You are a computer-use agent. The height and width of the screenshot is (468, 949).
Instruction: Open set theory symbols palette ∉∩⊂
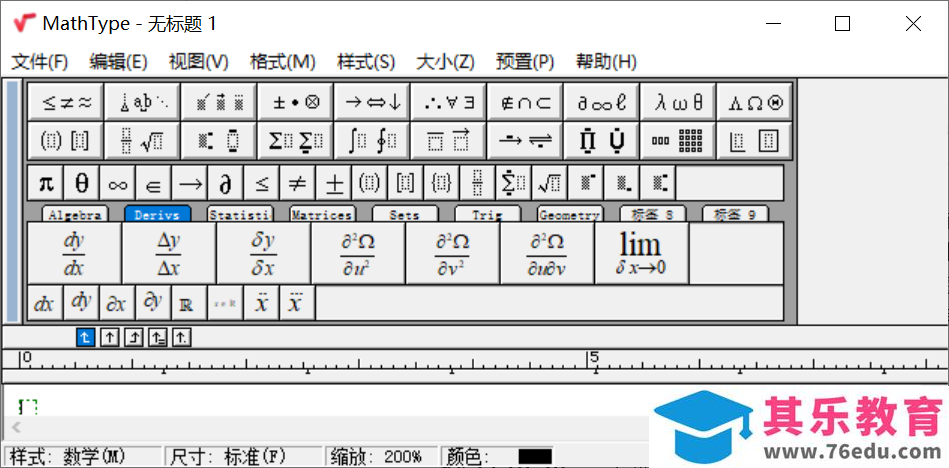pos(525,102)
